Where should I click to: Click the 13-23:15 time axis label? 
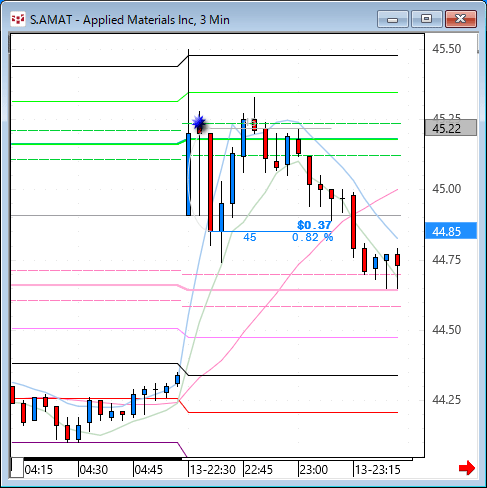coord(377,470)
